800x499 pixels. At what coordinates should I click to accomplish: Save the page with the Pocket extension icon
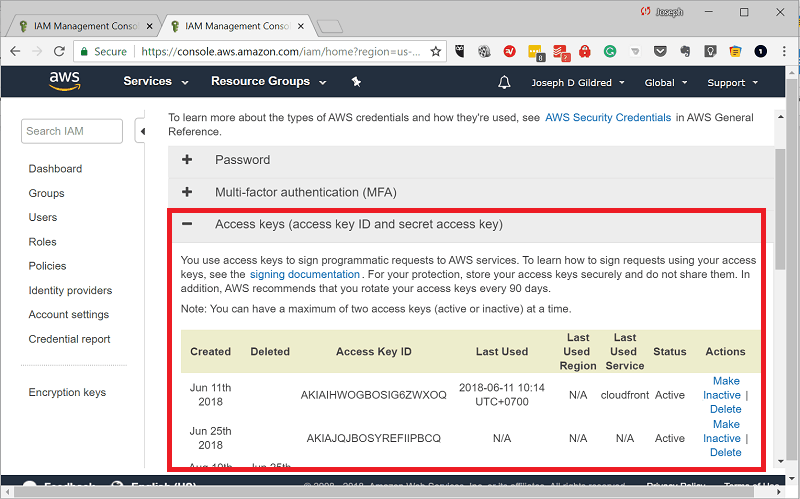coord(660,51)
